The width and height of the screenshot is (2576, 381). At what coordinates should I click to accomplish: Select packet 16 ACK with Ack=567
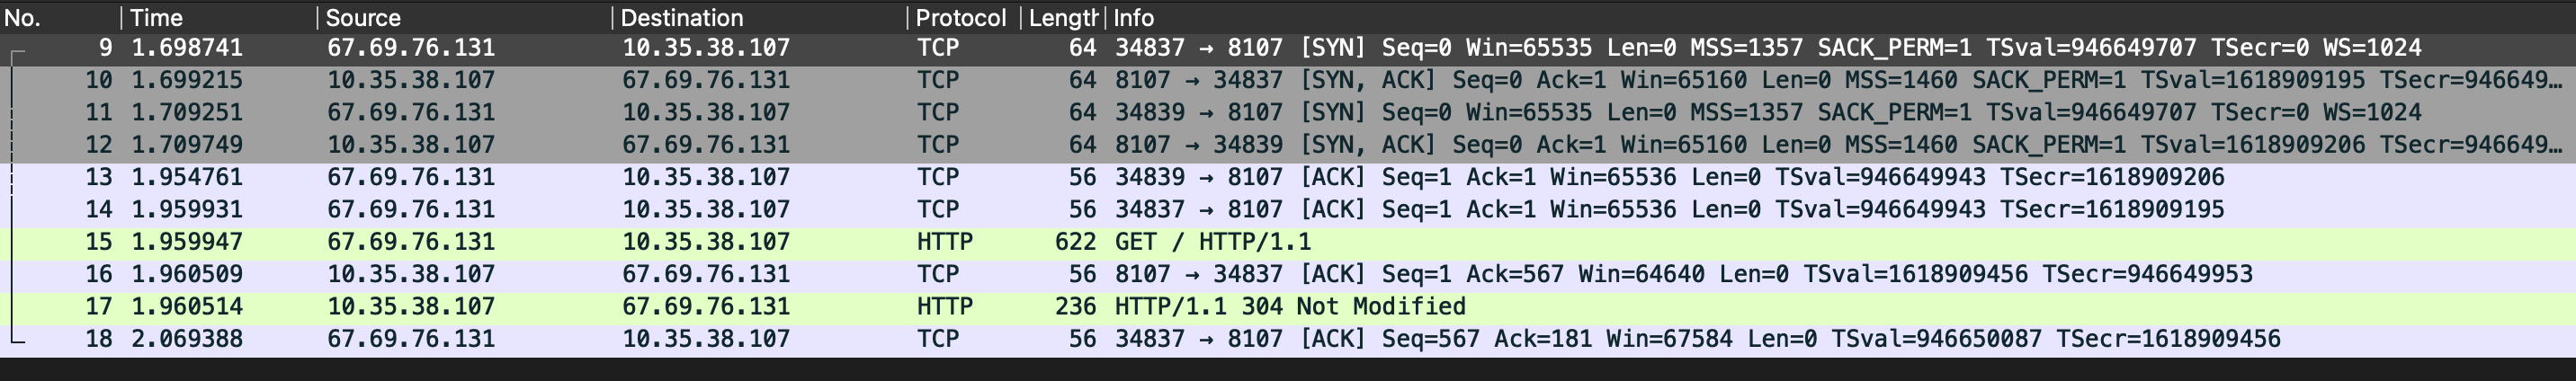pyautogui.click(x=1288, y=274)
